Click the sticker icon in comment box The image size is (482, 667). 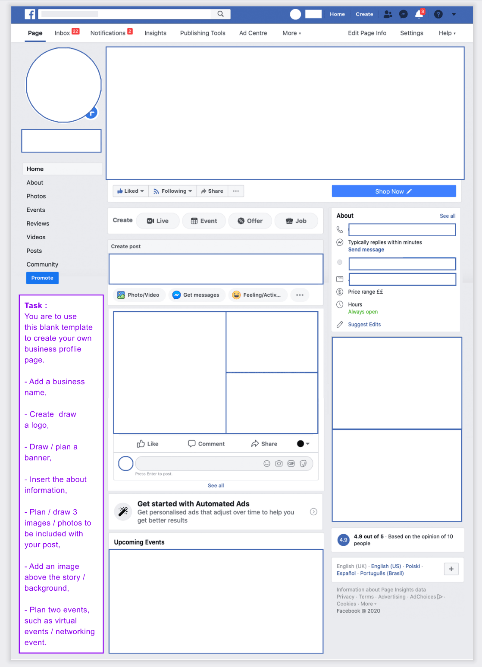point(303,464)
